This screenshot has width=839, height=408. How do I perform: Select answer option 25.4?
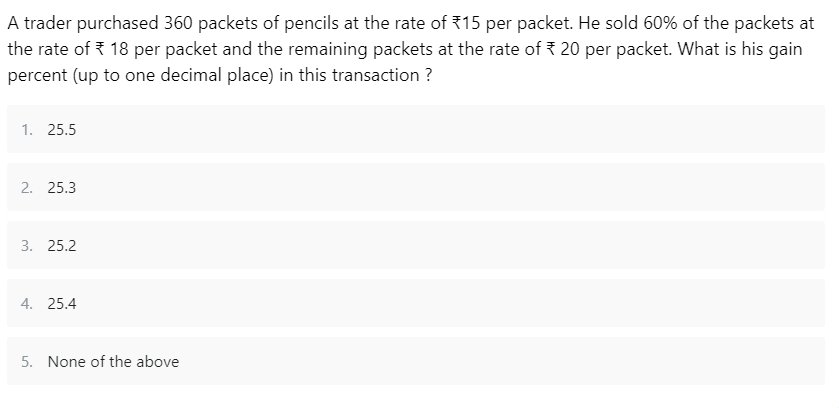(x=416, y=303)
